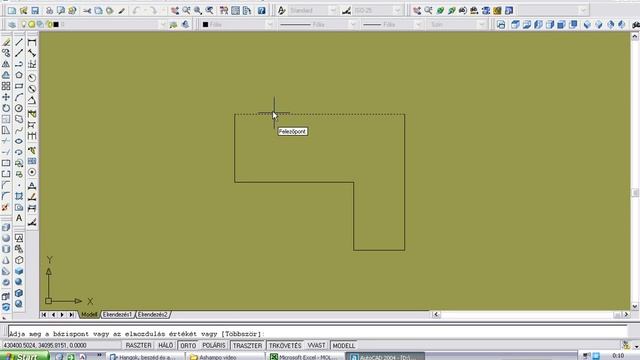Switch to the Modell tab
640x360 pixels.
pyautogui.click(x=89, y=315)
